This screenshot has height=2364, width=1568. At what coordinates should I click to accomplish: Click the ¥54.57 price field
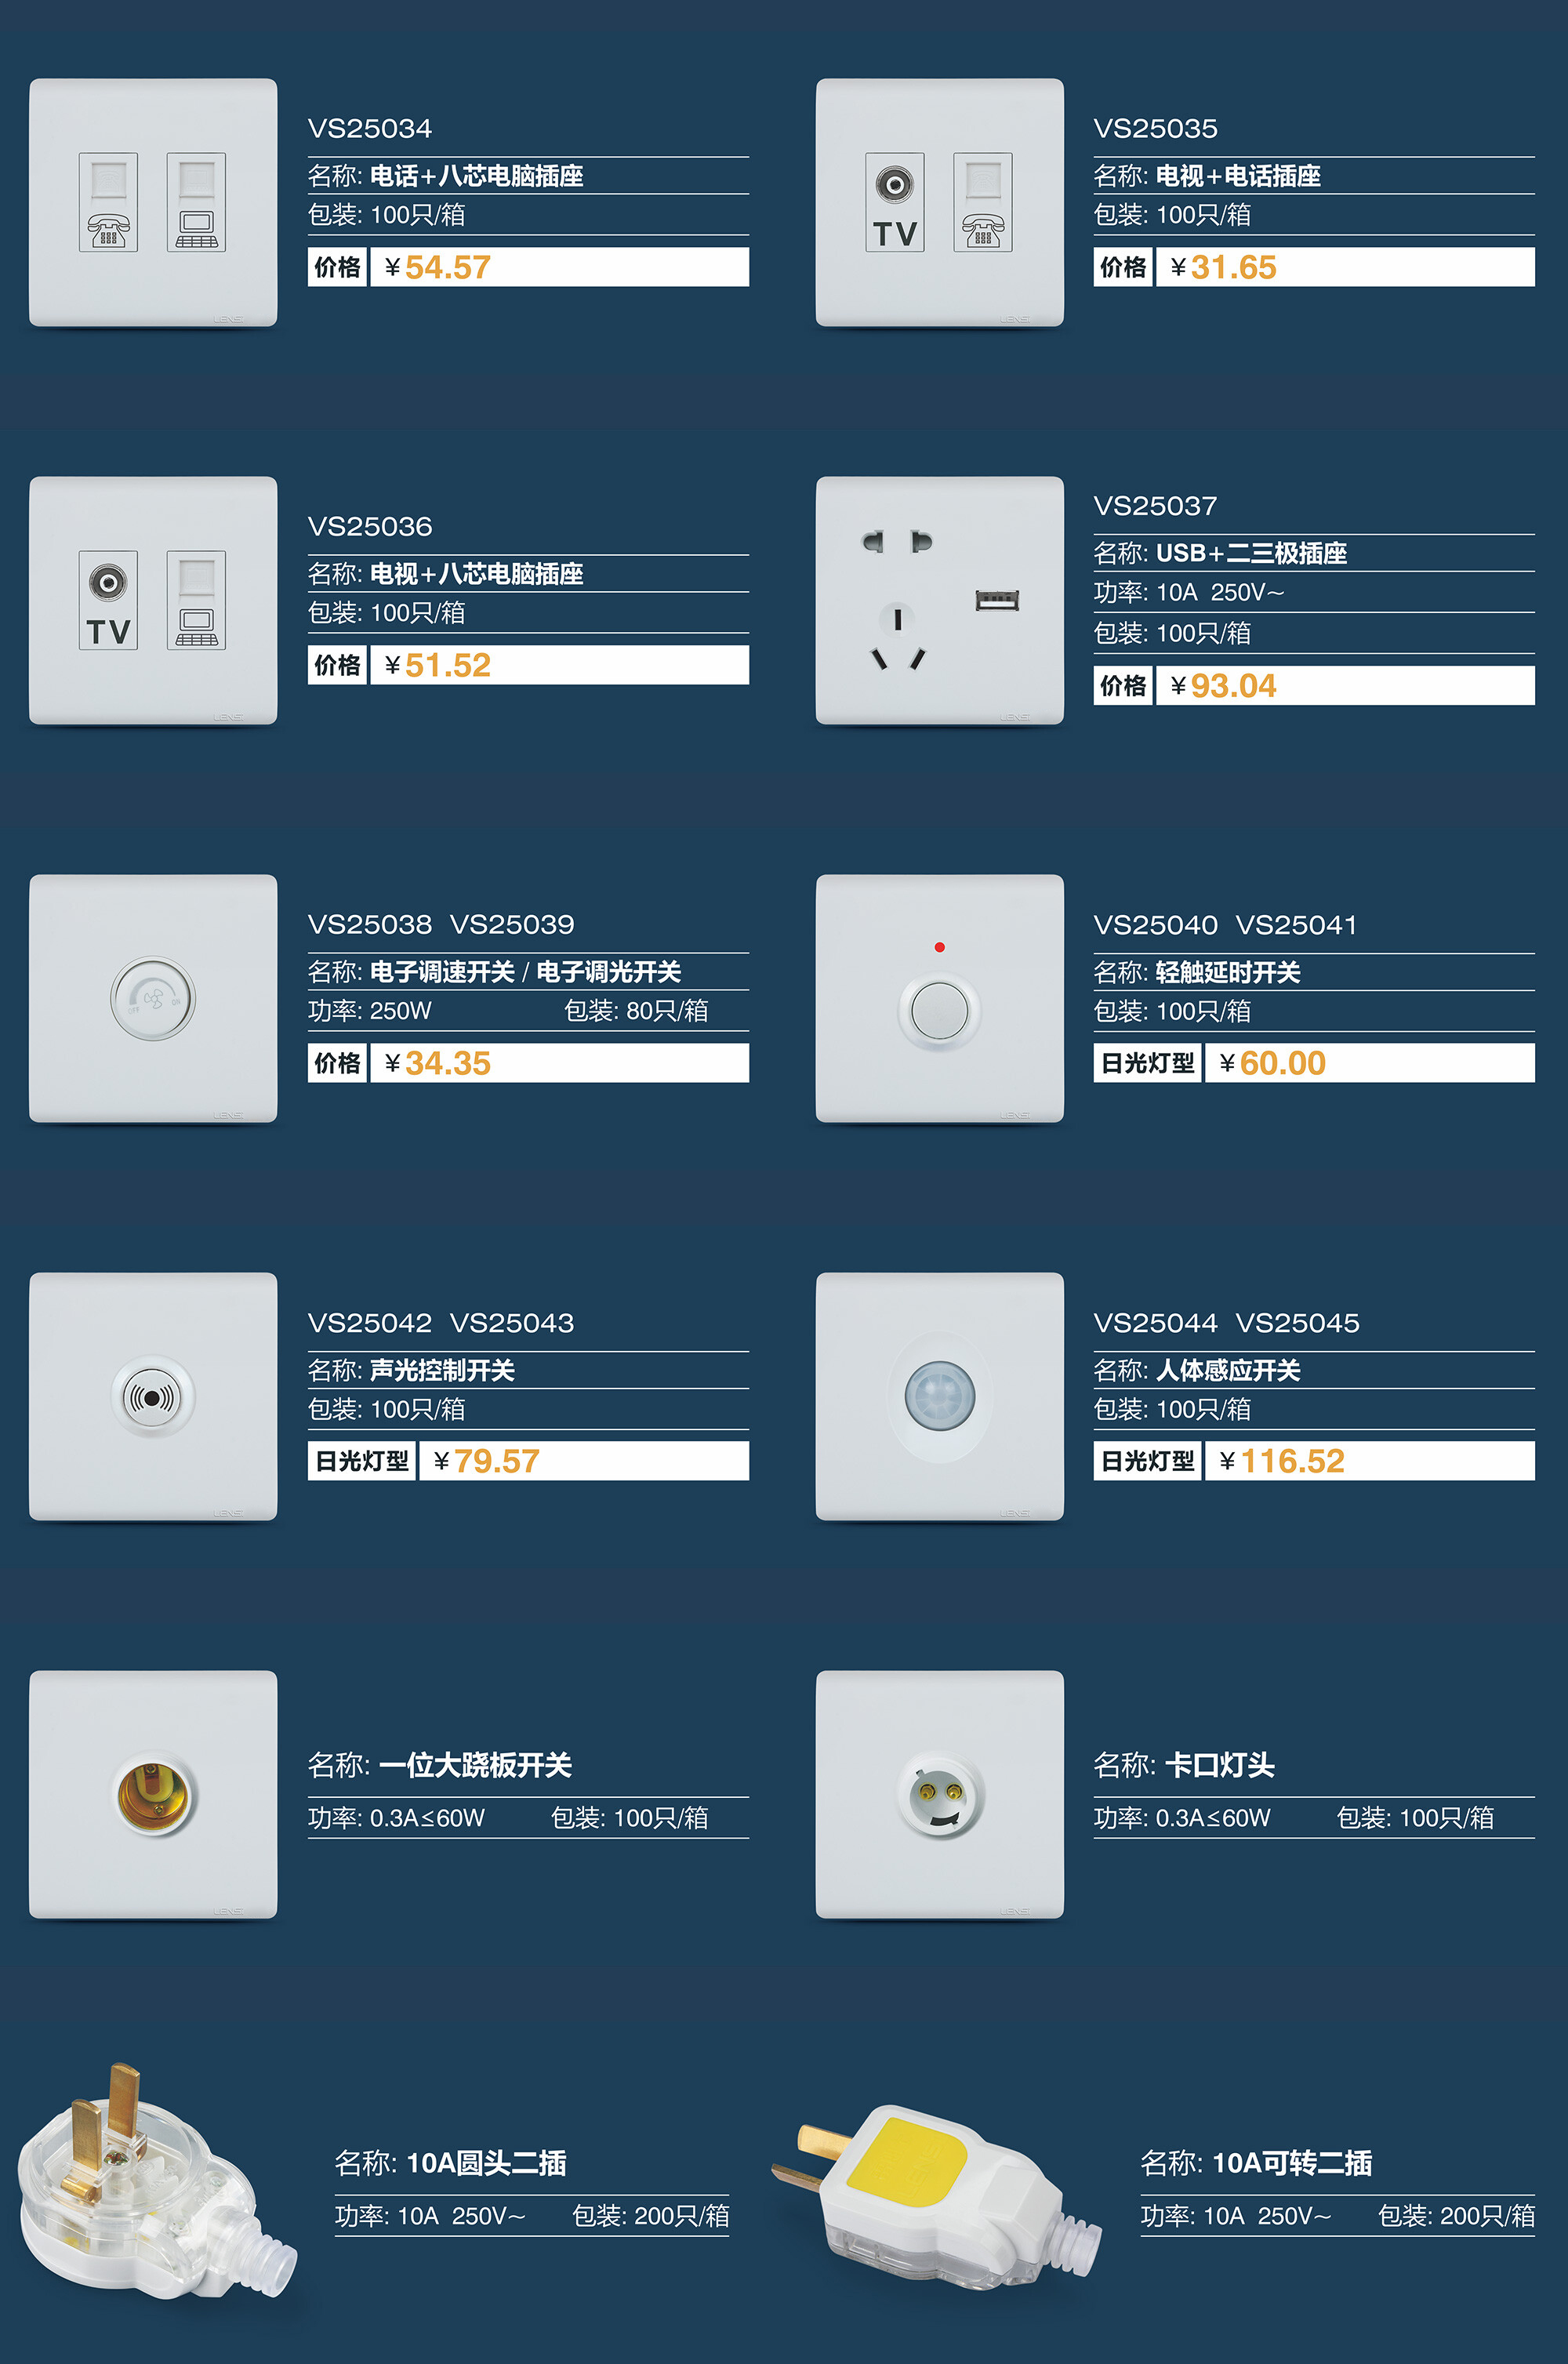pos(559,267)
